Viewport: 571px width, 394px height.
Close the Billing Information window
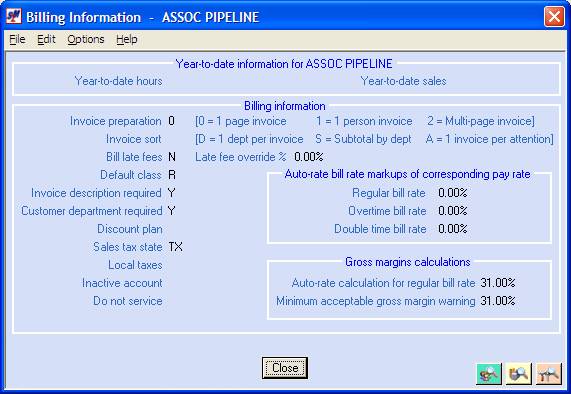[554, 16]
